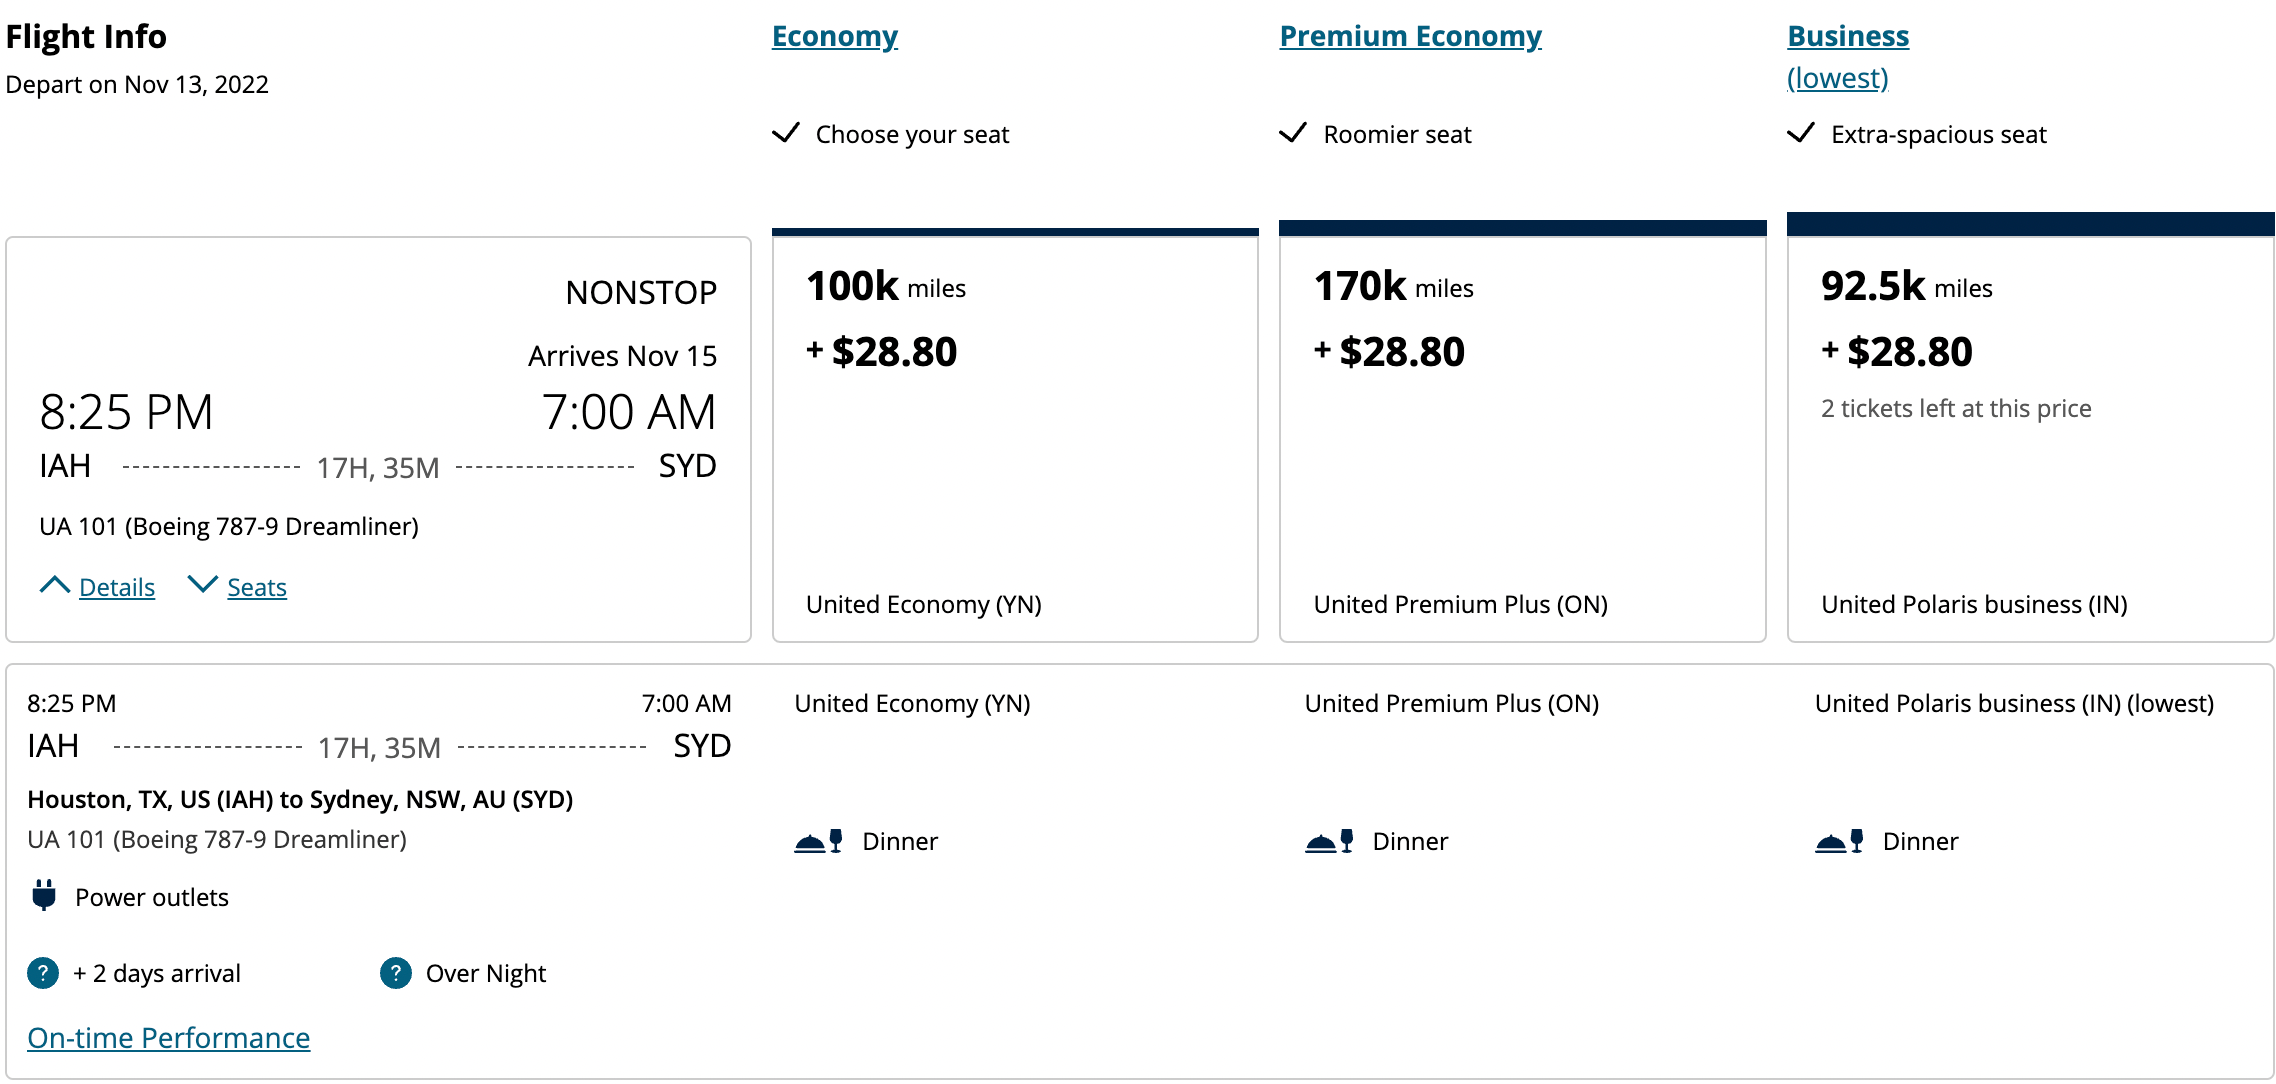
Task: Select the 170k miles Premium Economy fare card
Action: pyautogui.click(x=1522, y=430)
